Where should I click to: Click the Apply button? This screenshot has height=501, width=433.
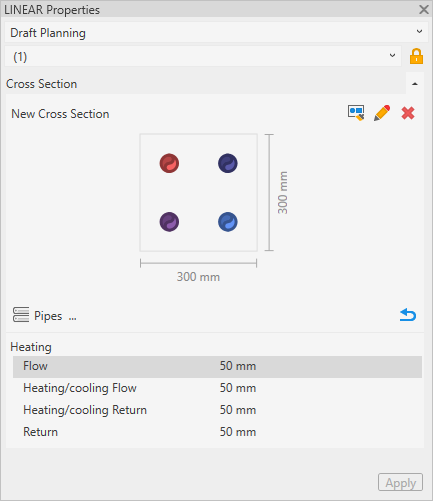coord(400,482)
